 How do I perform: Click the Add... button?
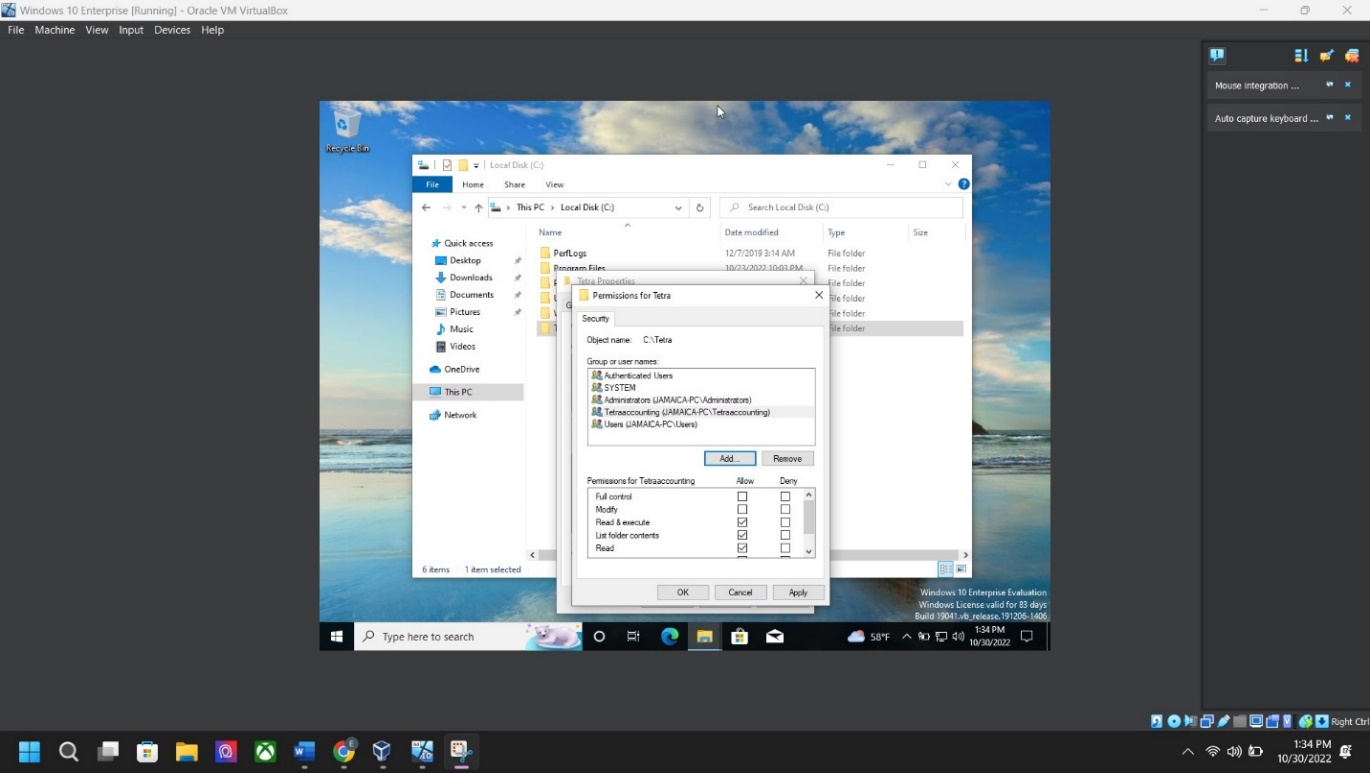tap(729, 458)
